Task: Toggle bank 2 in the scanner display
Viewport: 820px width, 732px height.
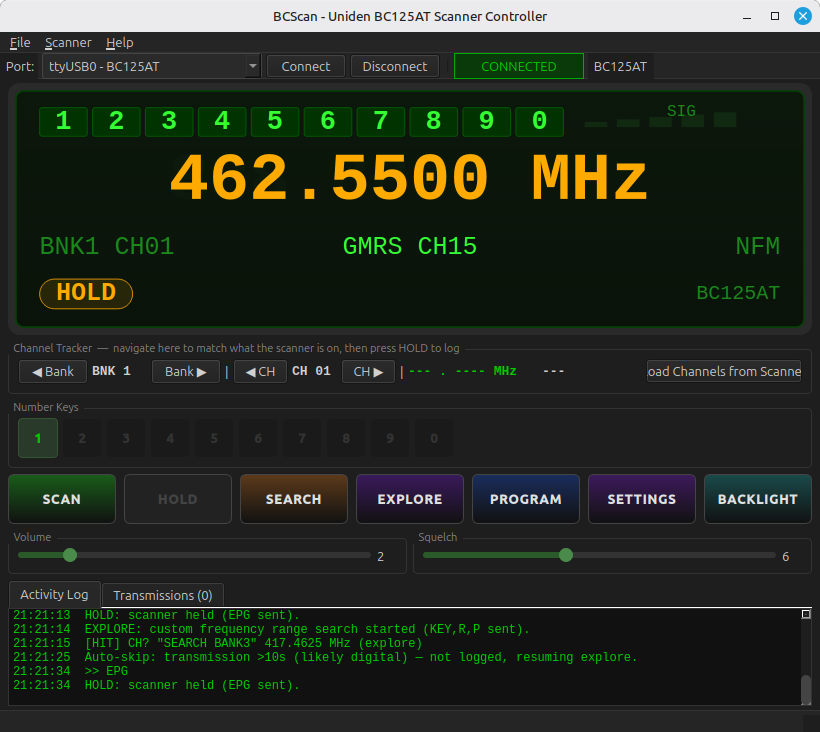Action: (x=116, y=121)
